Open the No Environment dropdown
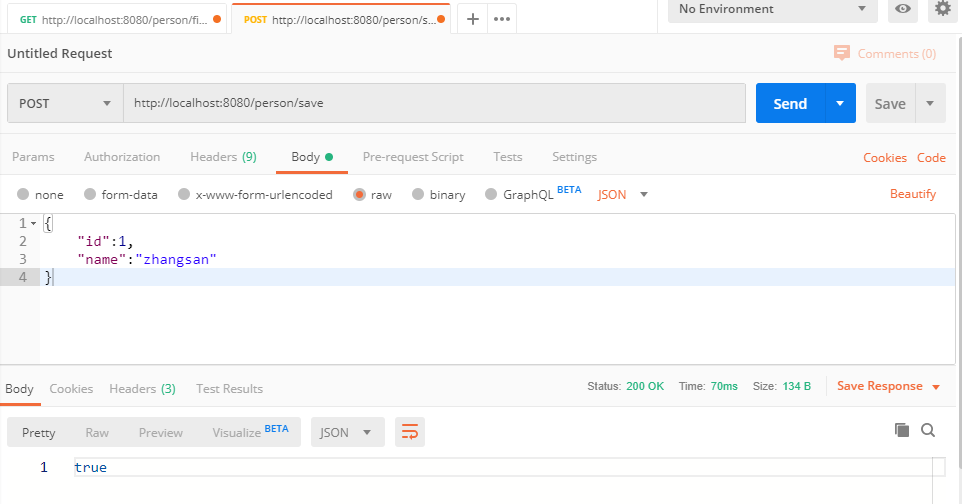 click(x=771, y=9)
